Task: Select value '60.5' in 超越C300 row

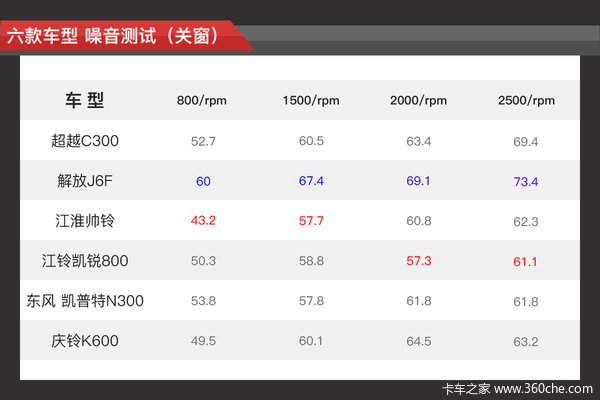Action: 311,141
